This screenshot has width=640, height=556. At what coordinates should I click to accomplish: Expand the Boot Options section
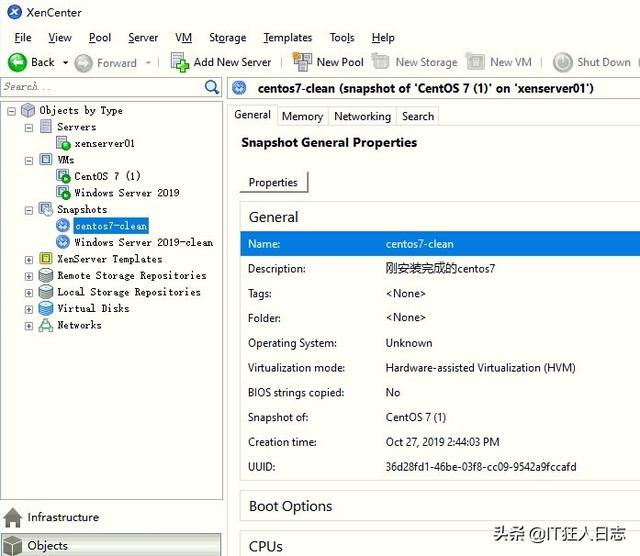point(440,506)
